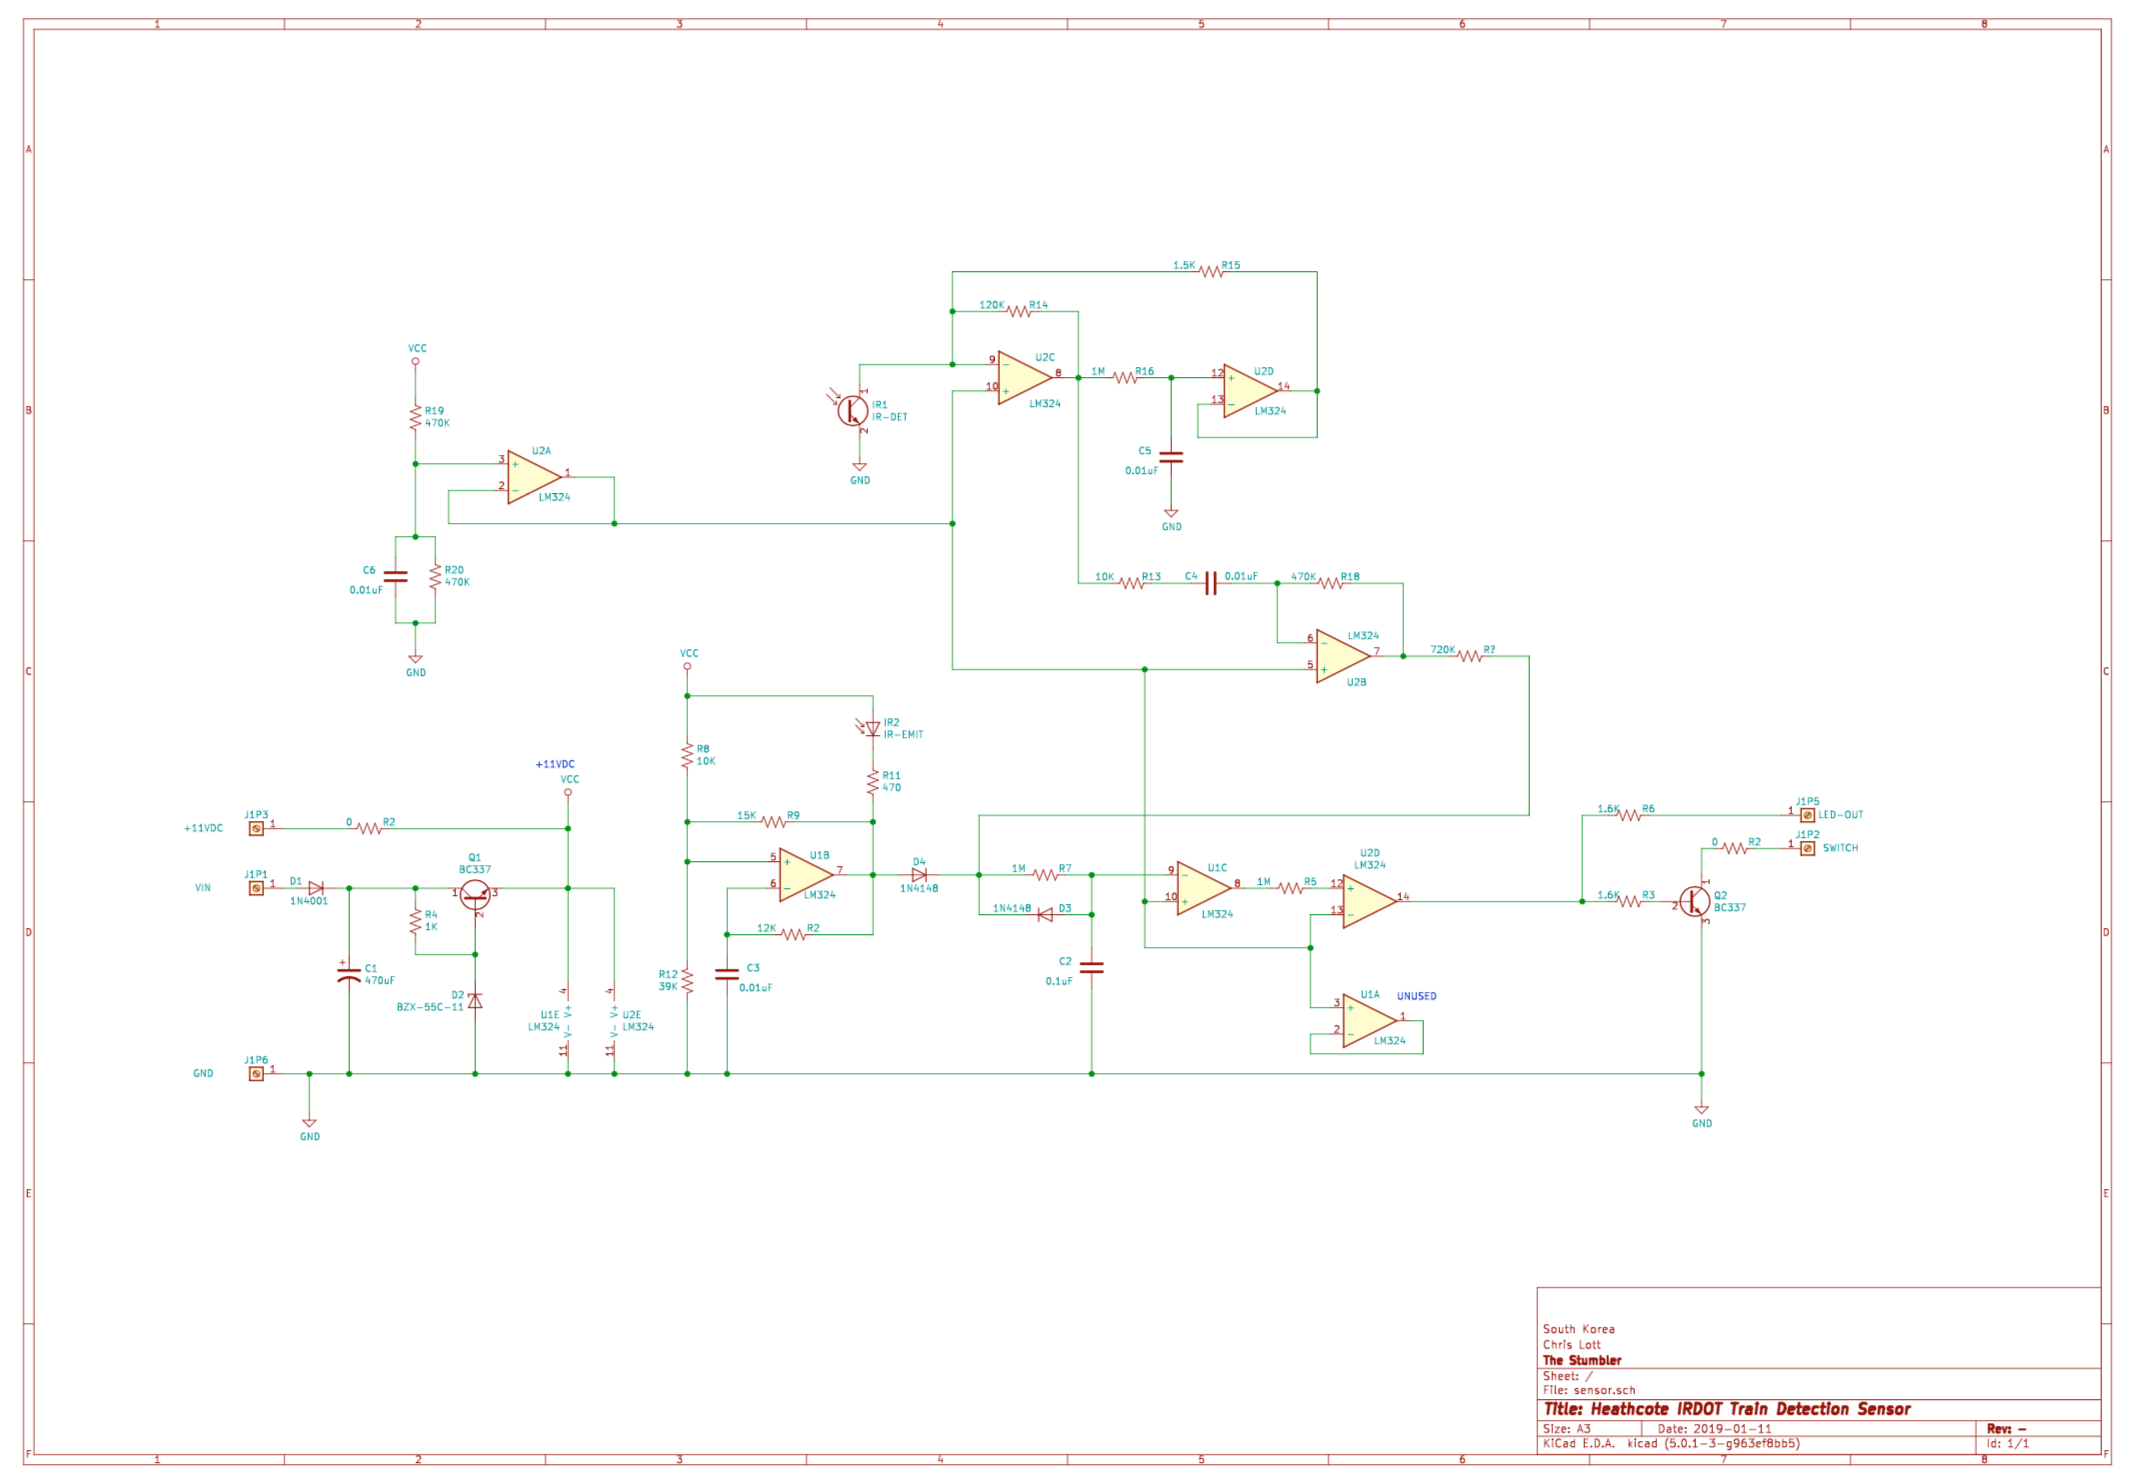Screen dimensions: 2132x1478
Task: Select the C5 capacitor symbol
Action: coord(1170,457)
